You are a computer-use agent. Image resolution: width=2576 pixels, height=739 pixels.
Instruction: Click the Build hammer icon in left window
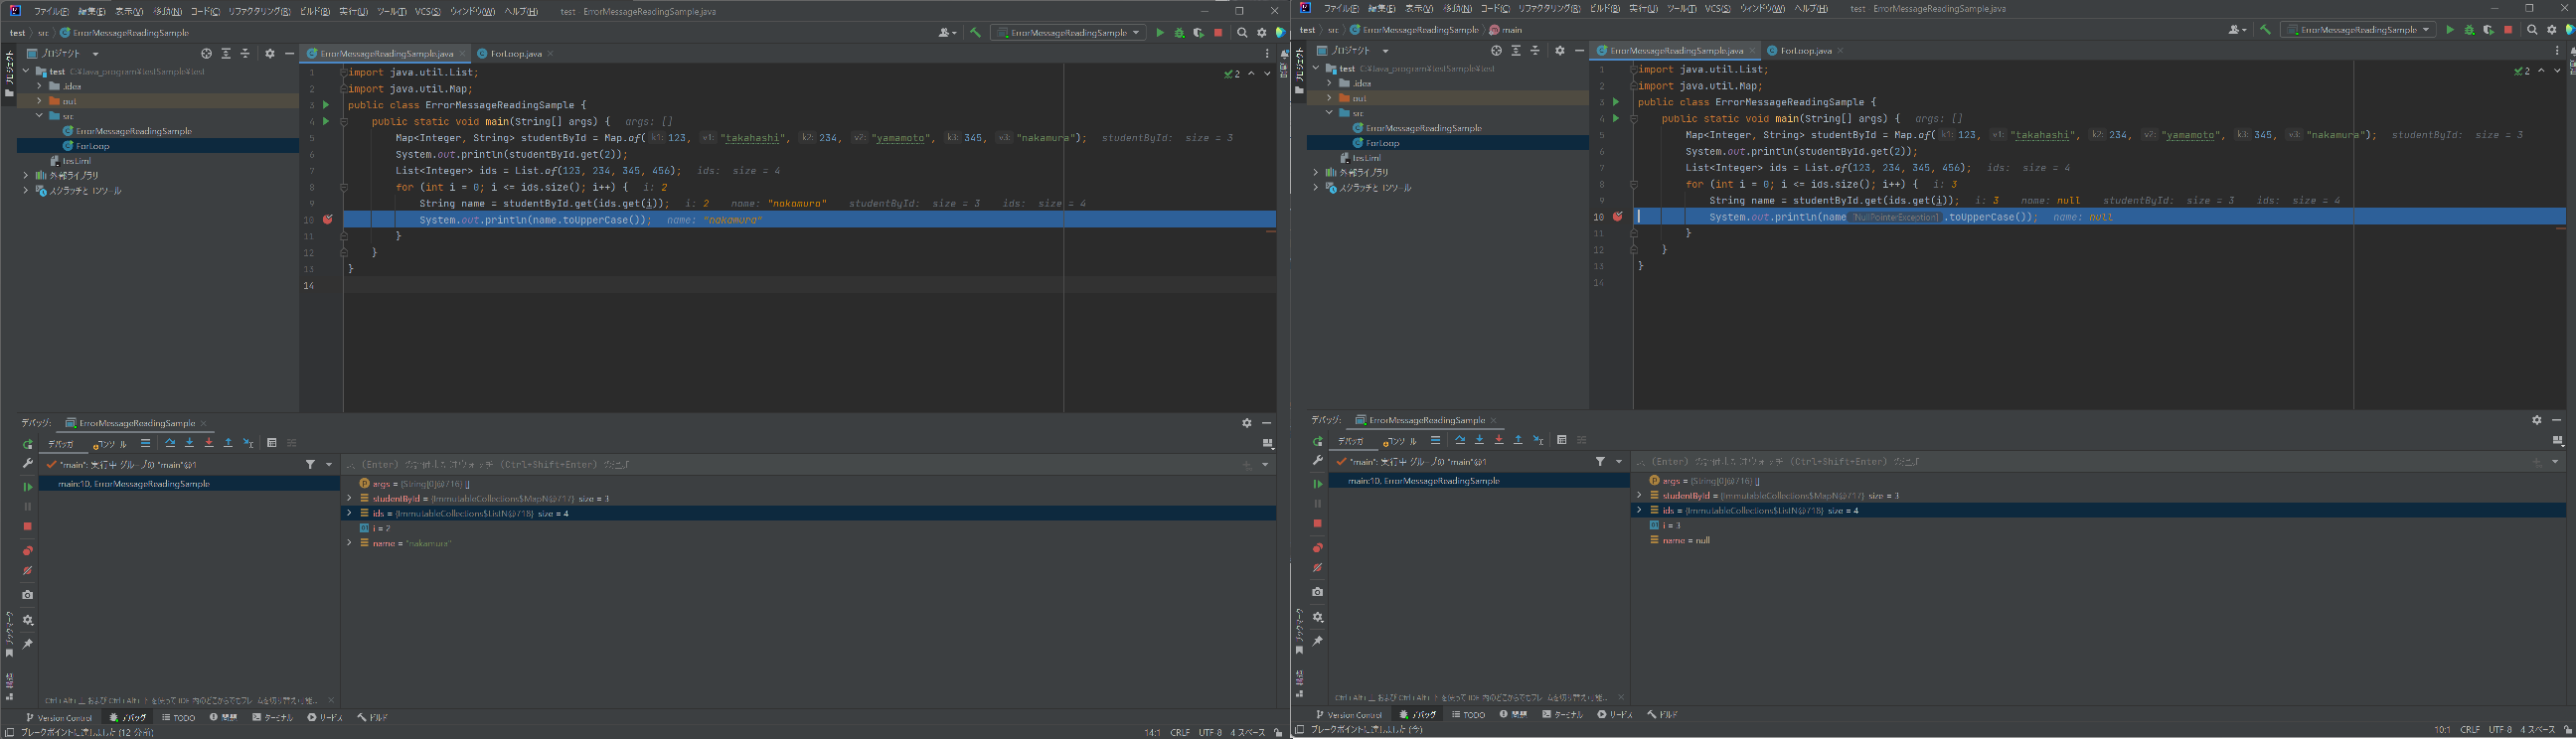975,33
